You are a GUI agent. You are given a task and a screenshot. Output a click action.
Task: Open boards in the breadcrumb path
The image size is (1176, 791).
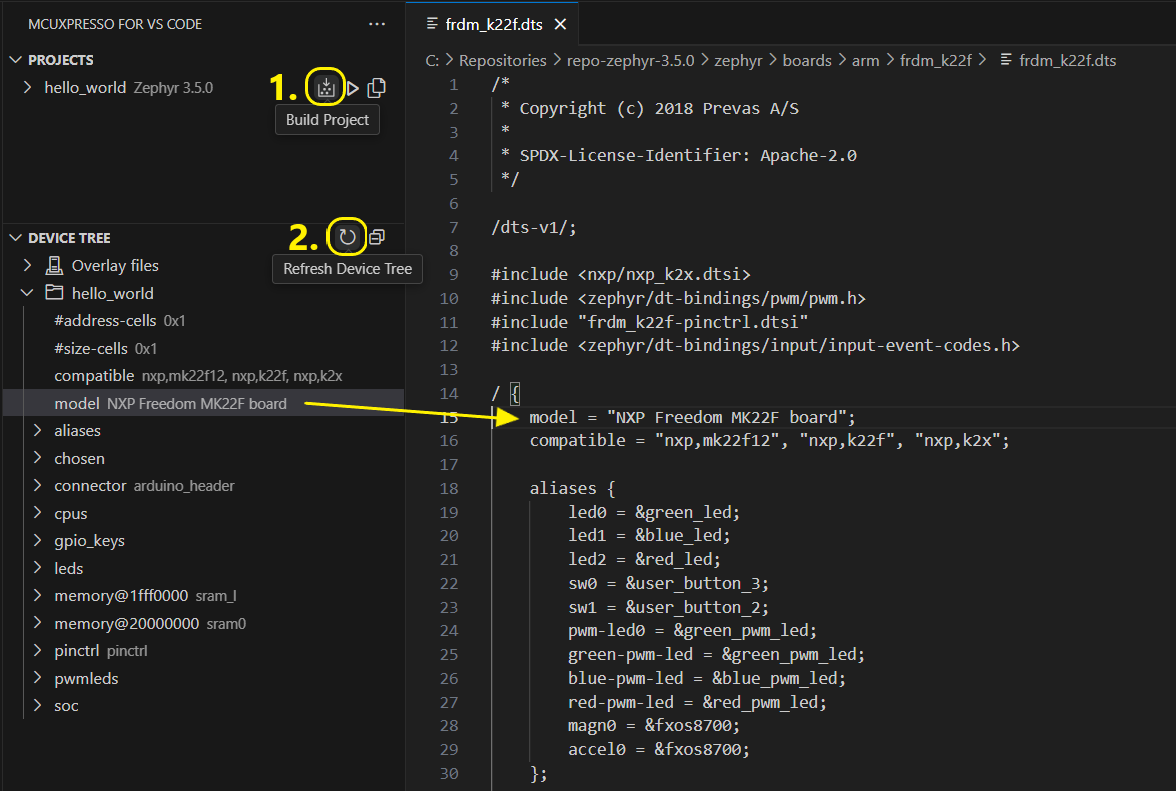(807, 60)
